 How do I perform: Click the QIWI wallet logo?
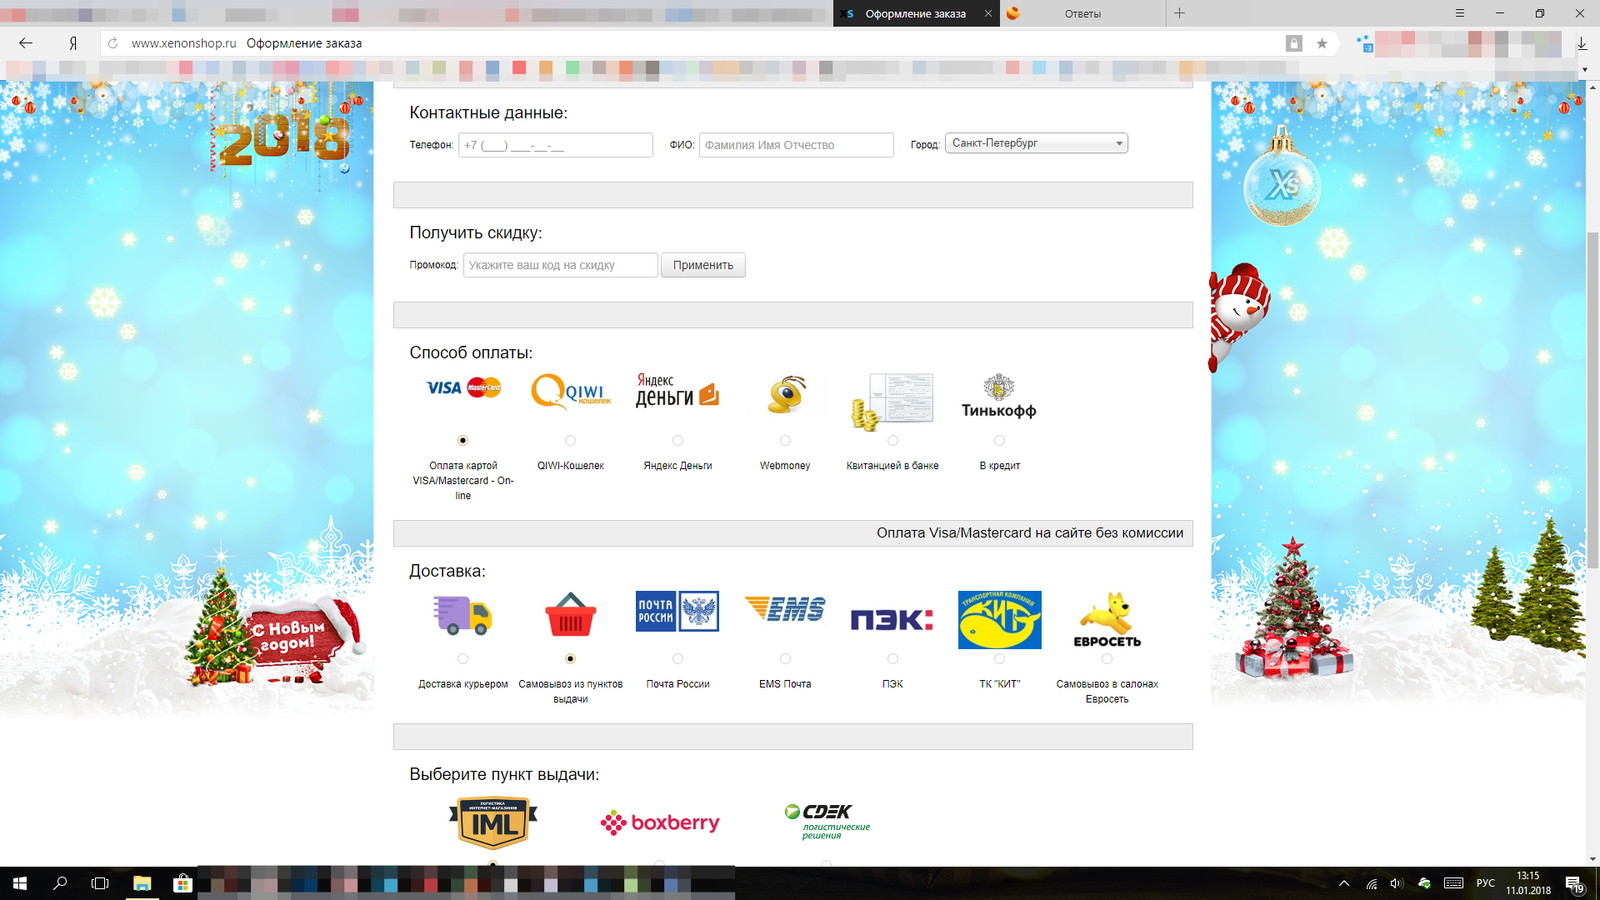click(x=571, y=392)
